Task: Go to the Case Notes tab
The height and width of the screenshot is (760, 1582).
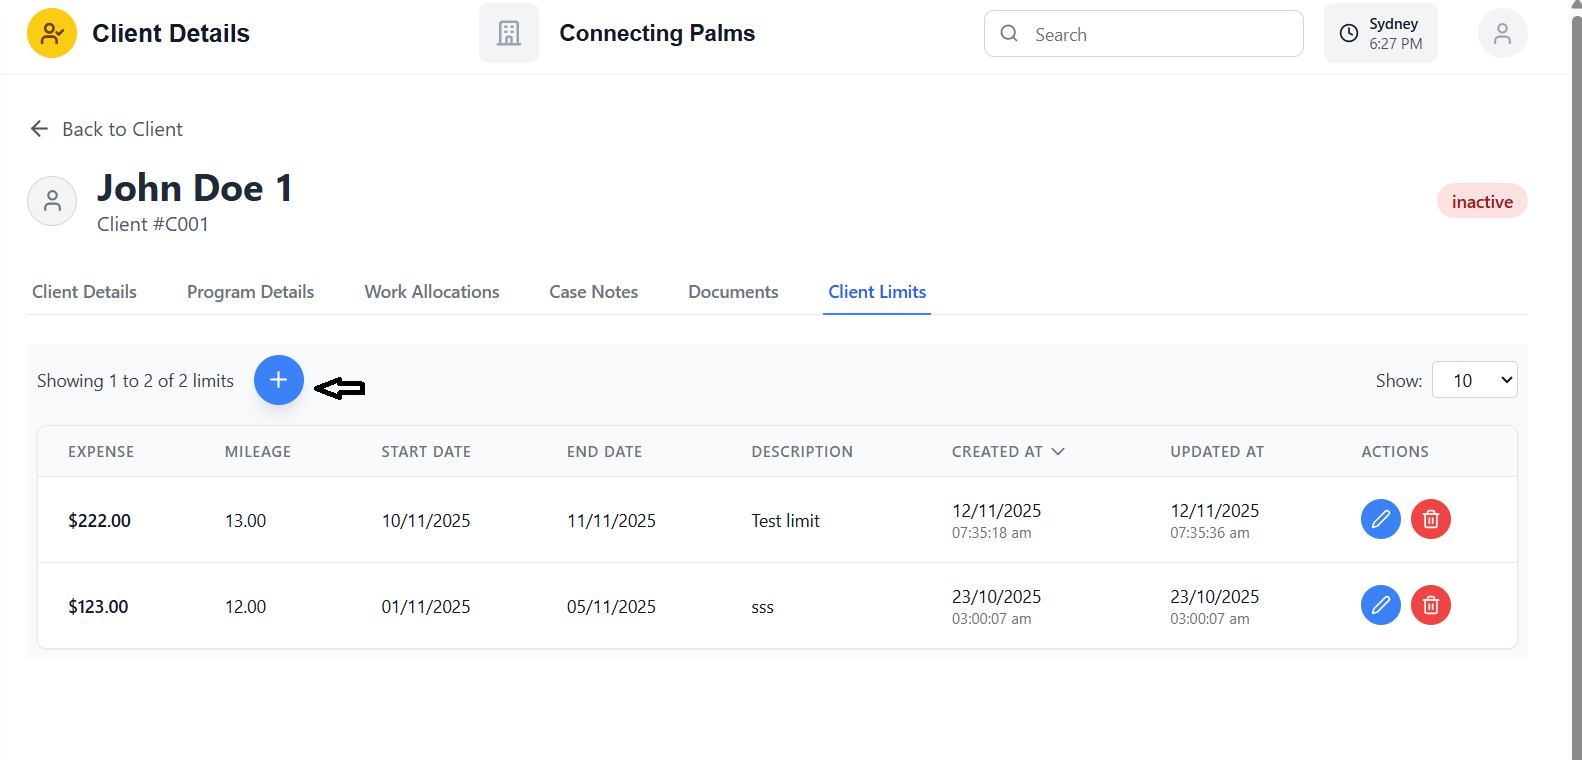Action: click(593, 292)
